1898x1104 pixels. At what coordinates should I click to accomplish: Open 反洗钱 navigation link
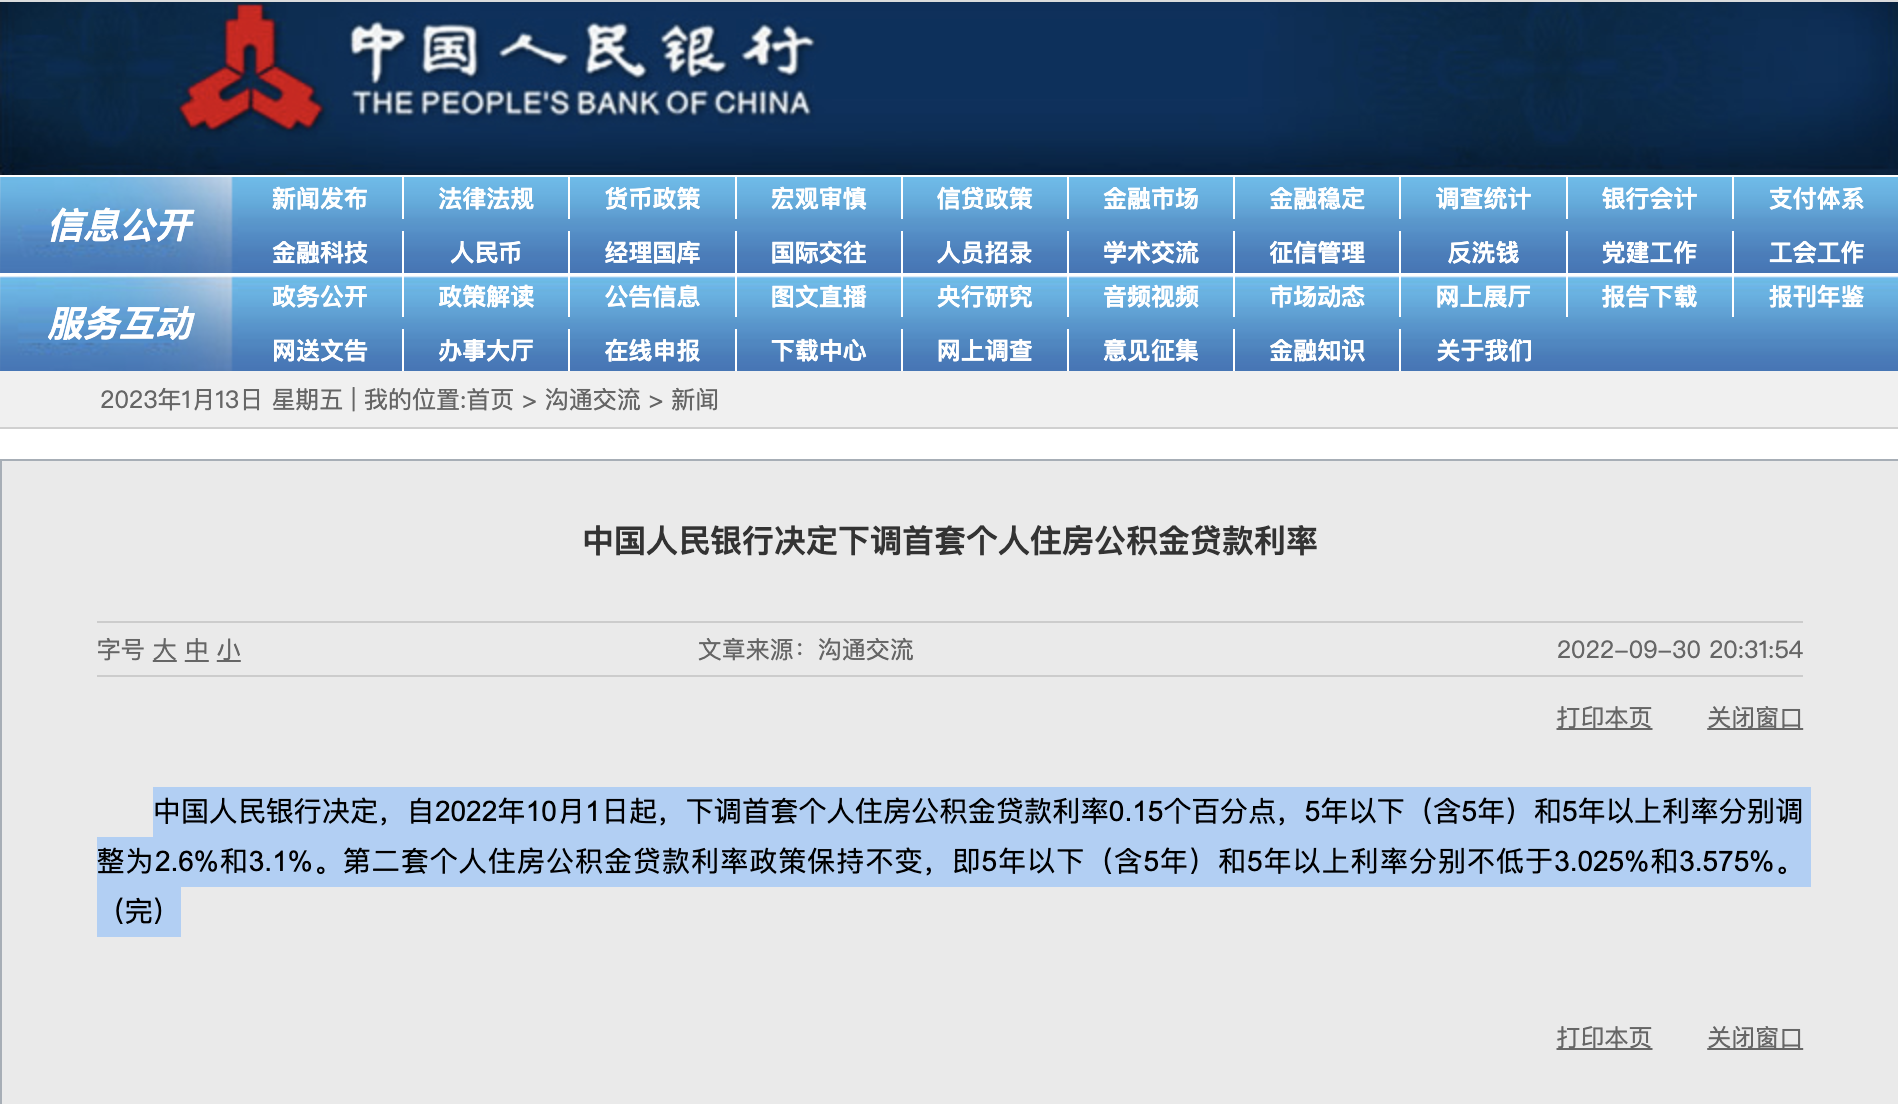pyautogui.click(x=1483, y=253)
